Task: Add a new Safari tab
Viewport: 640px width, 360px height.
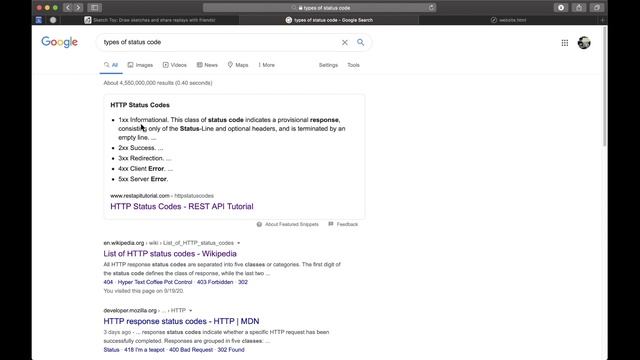Action: point(602,20)
